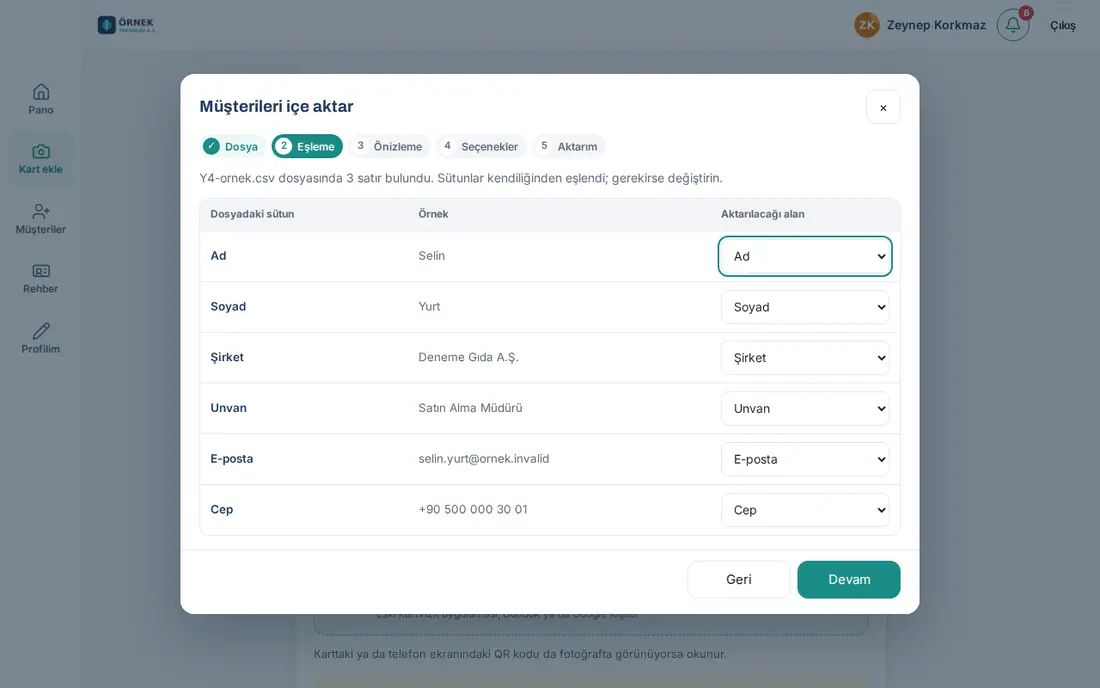Click the Cep column name cell

pyautogui.click(x=222, y=509)
